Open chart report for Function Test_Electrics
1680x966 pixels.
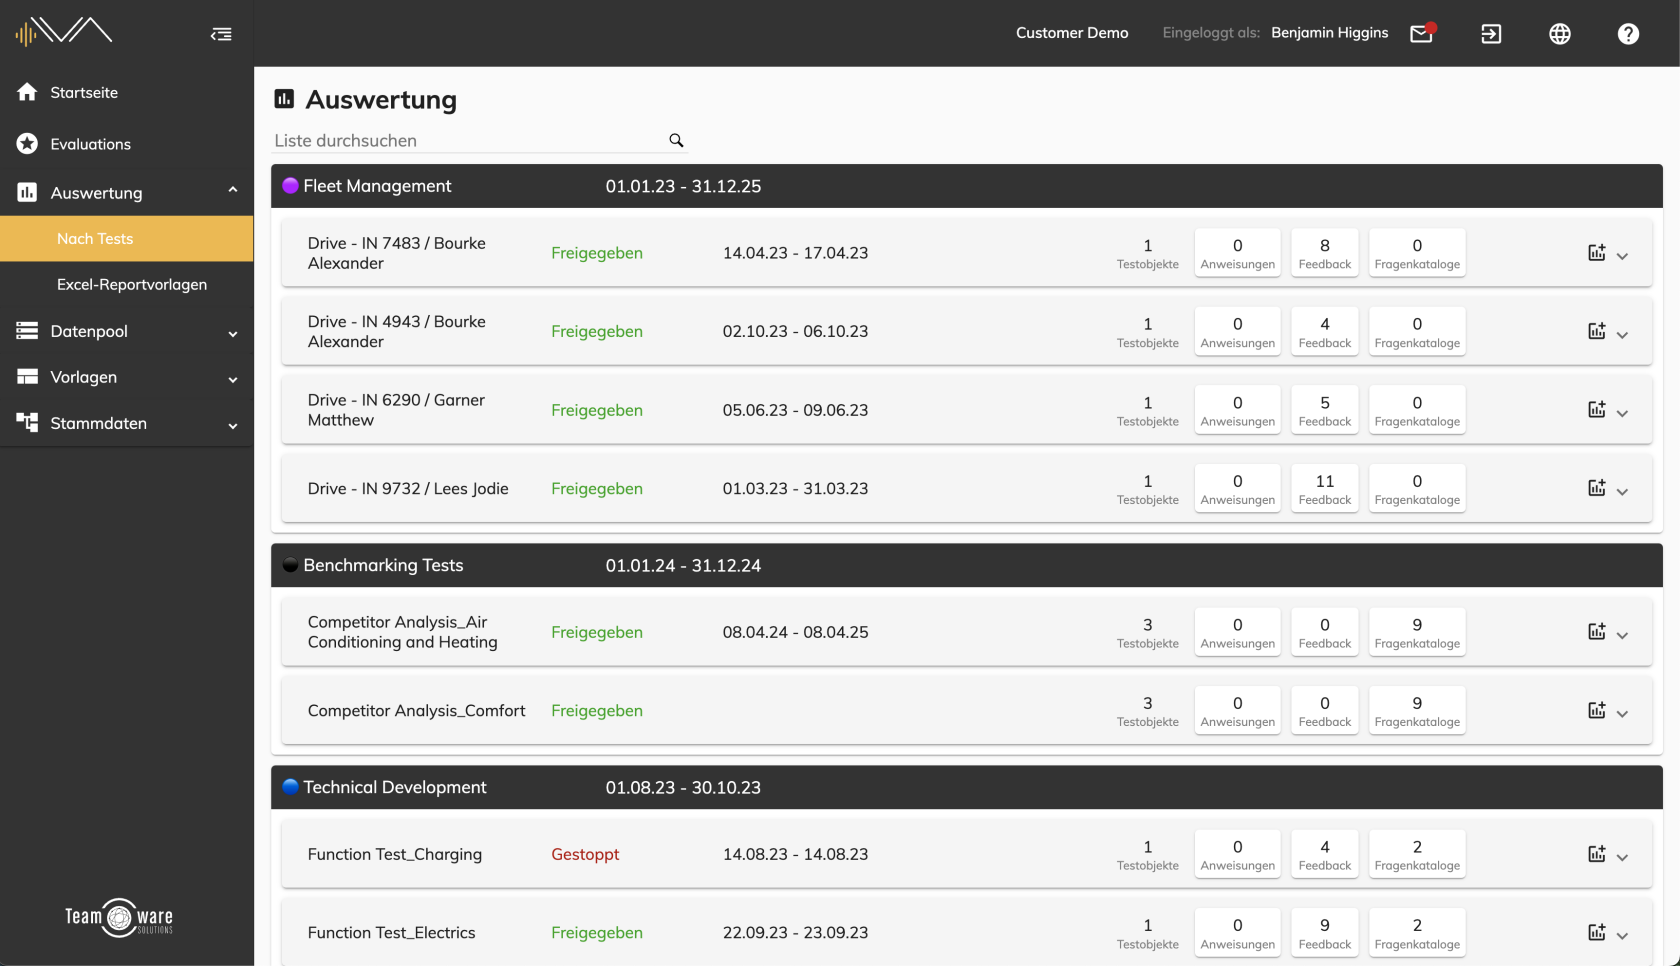1597,932
